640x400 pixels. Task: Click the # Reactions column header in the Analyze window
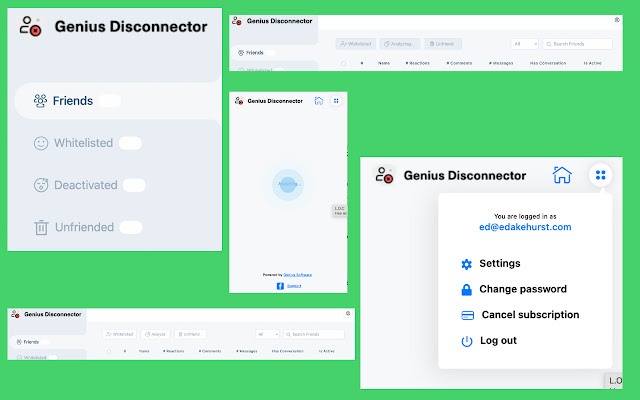tap(173, 351)
